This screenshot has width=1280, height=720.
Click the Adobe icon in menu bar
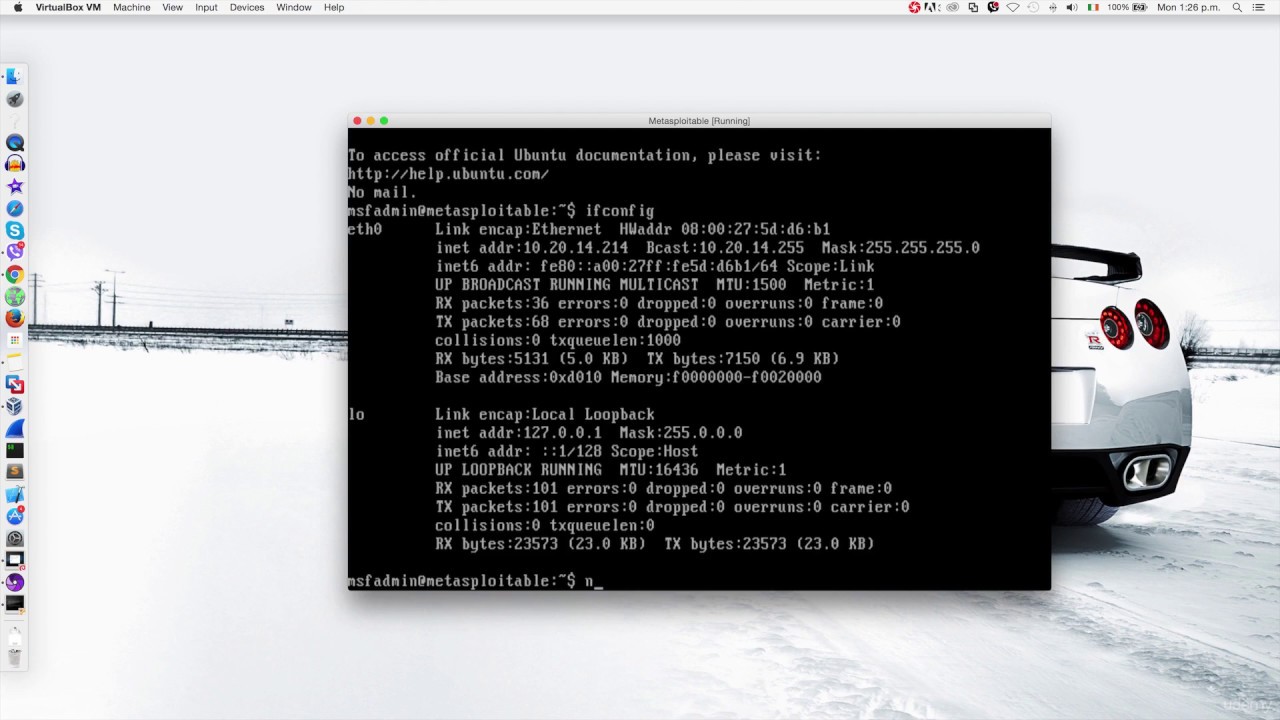coord(932,7)
